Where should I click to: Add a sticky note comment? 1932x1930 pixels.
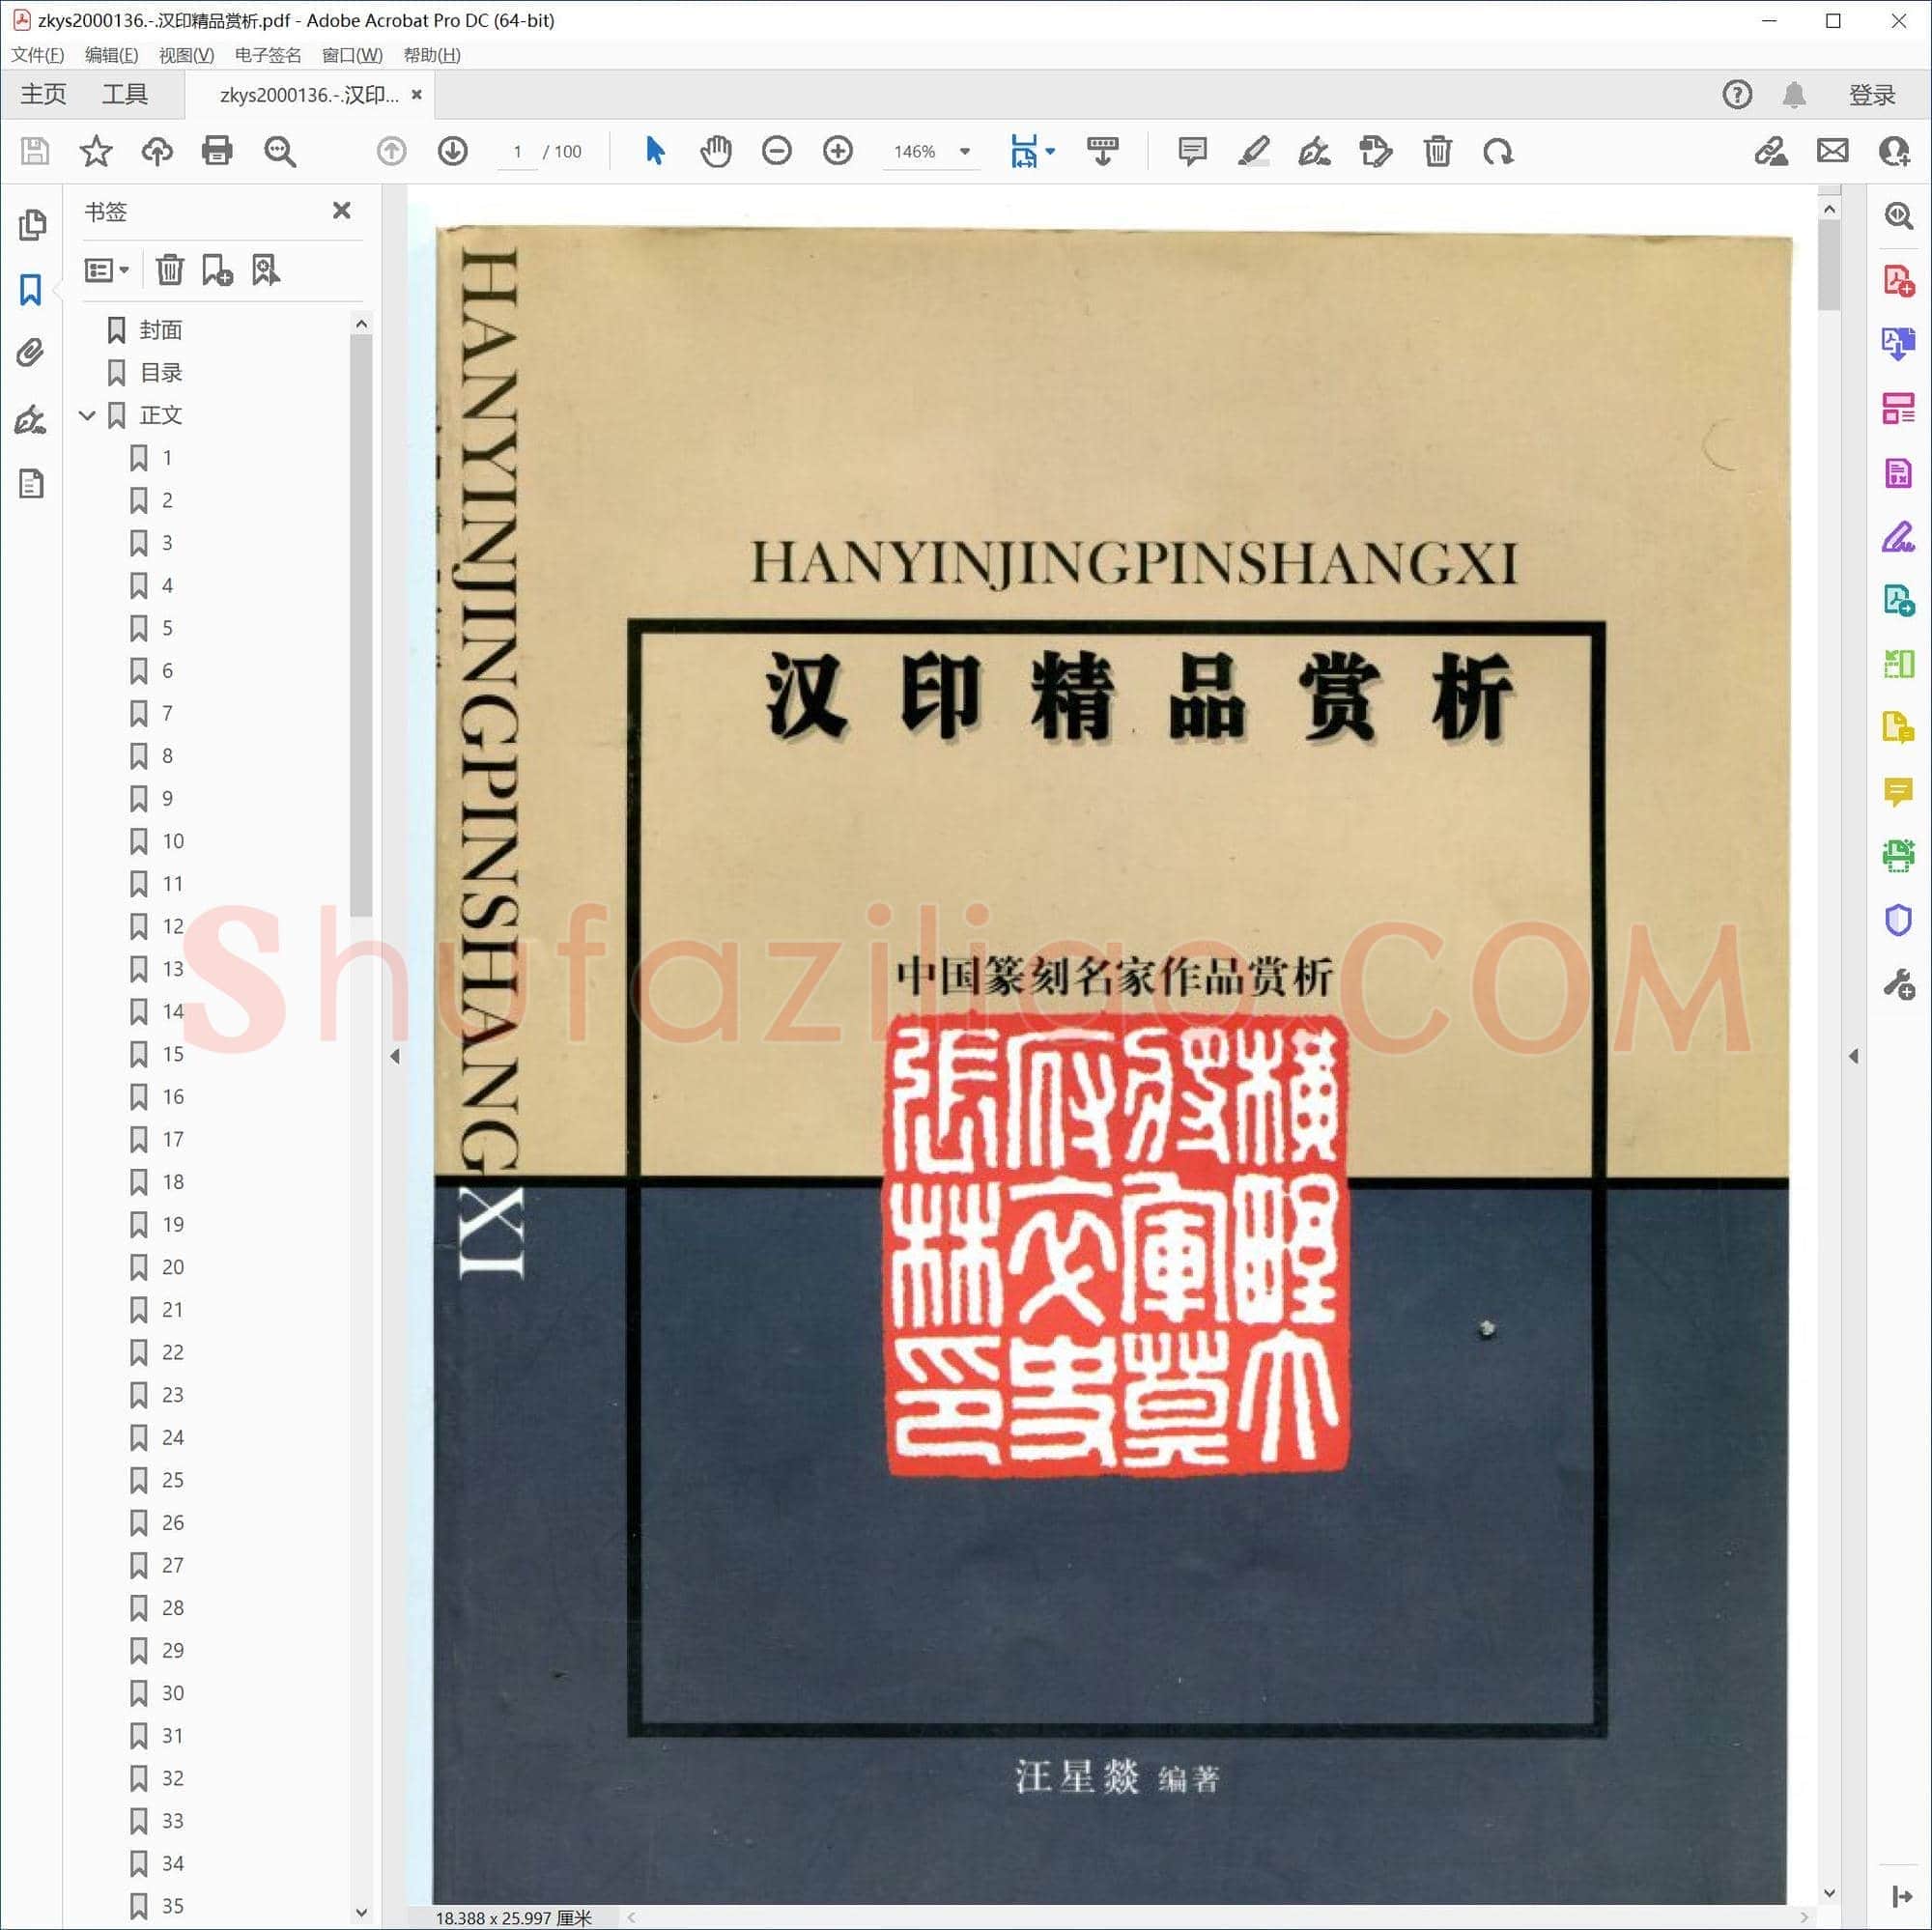click(1192, 151)
